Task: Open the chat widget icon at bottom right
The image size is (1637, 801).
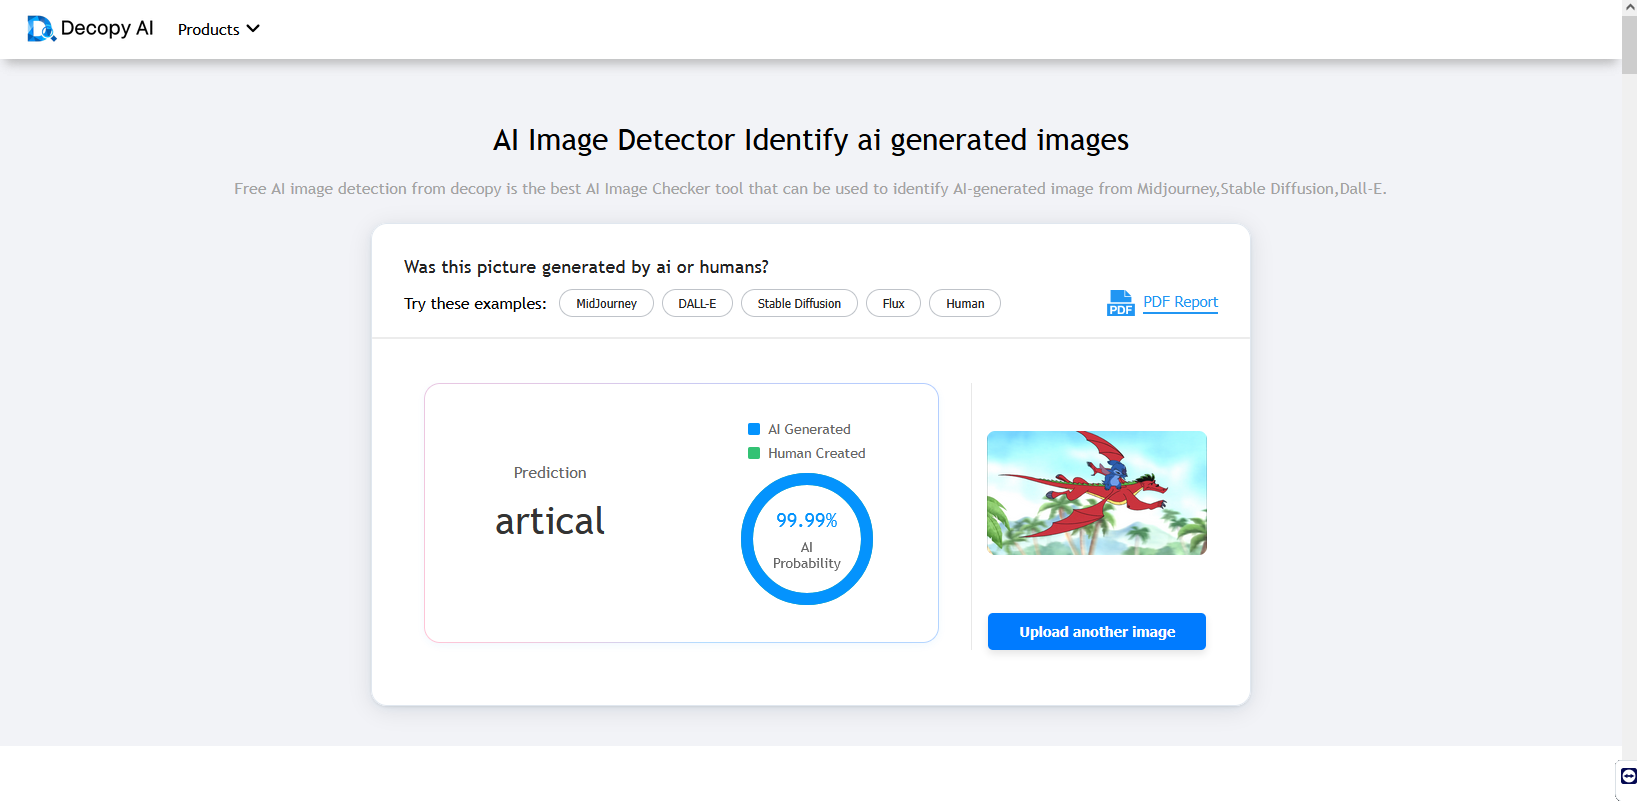Action: 1628,776
